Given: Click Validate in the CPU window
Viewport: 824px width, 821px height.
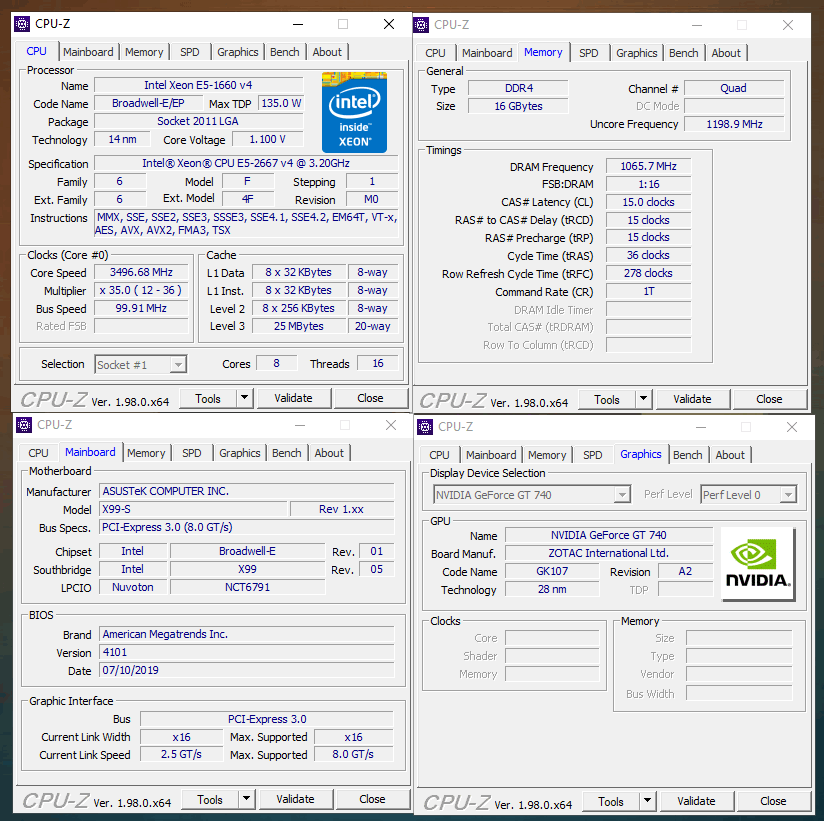Looking at the screenshot, I should pos(293,398).
